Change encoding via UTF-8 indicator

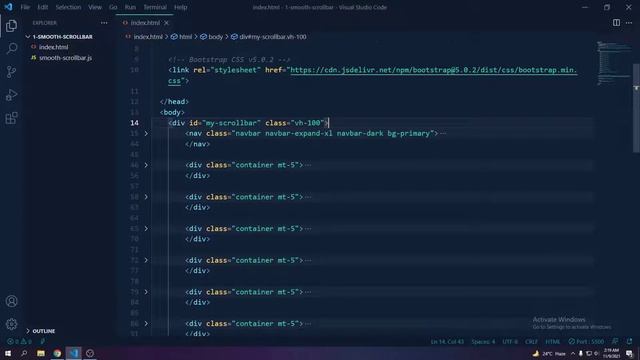click(510, 341)
